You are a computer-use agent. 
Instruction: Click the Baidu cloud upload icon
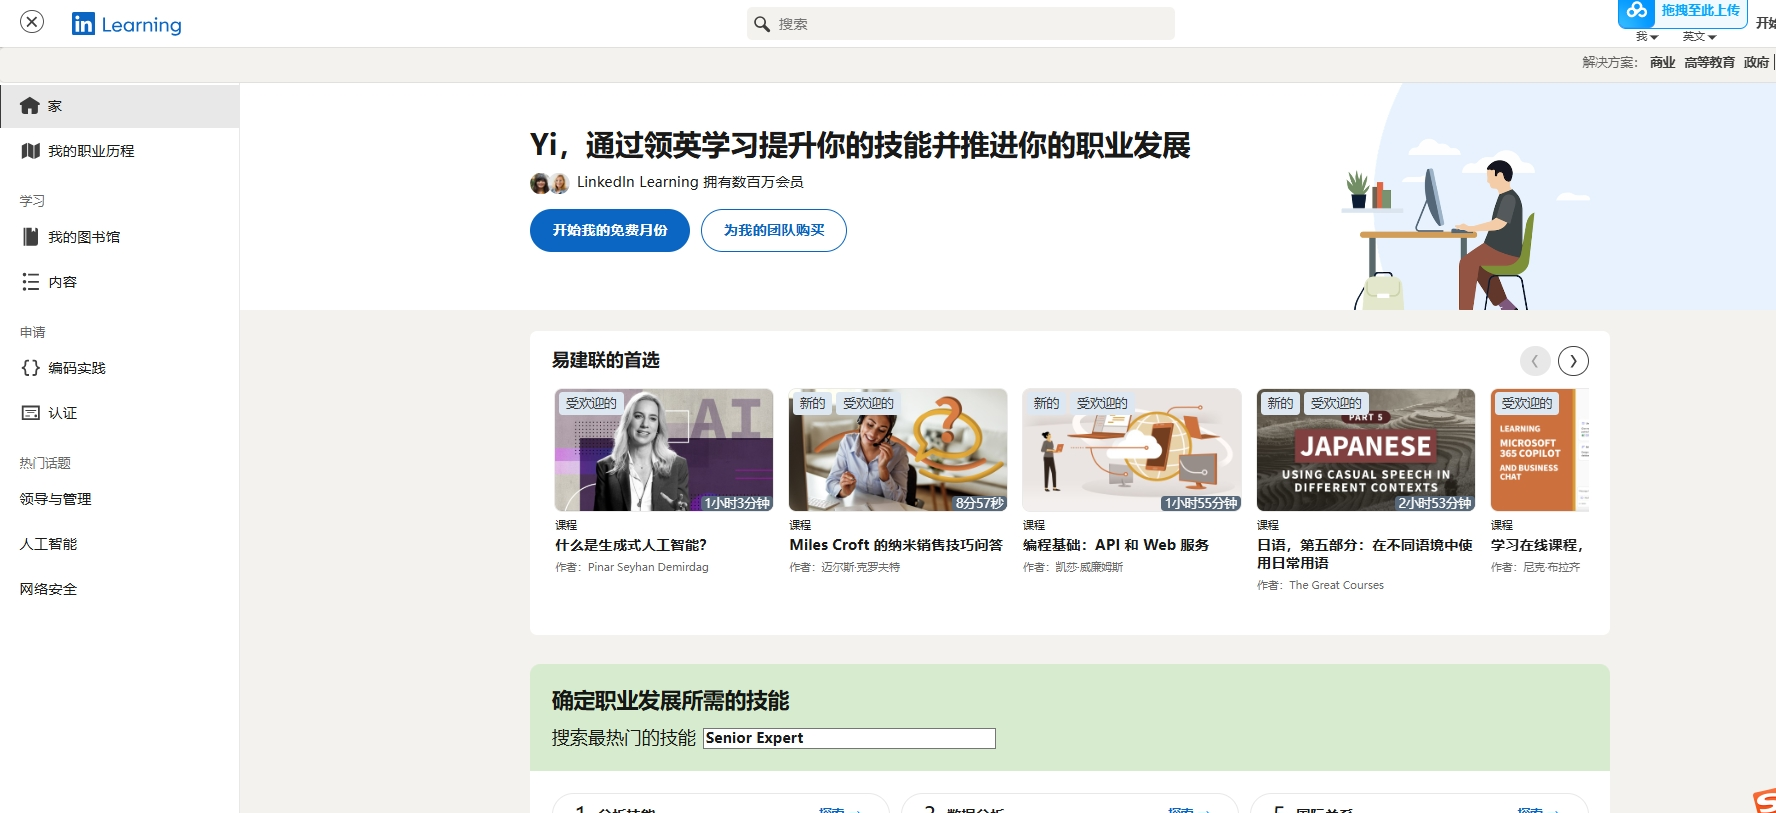pos(1636,10)
